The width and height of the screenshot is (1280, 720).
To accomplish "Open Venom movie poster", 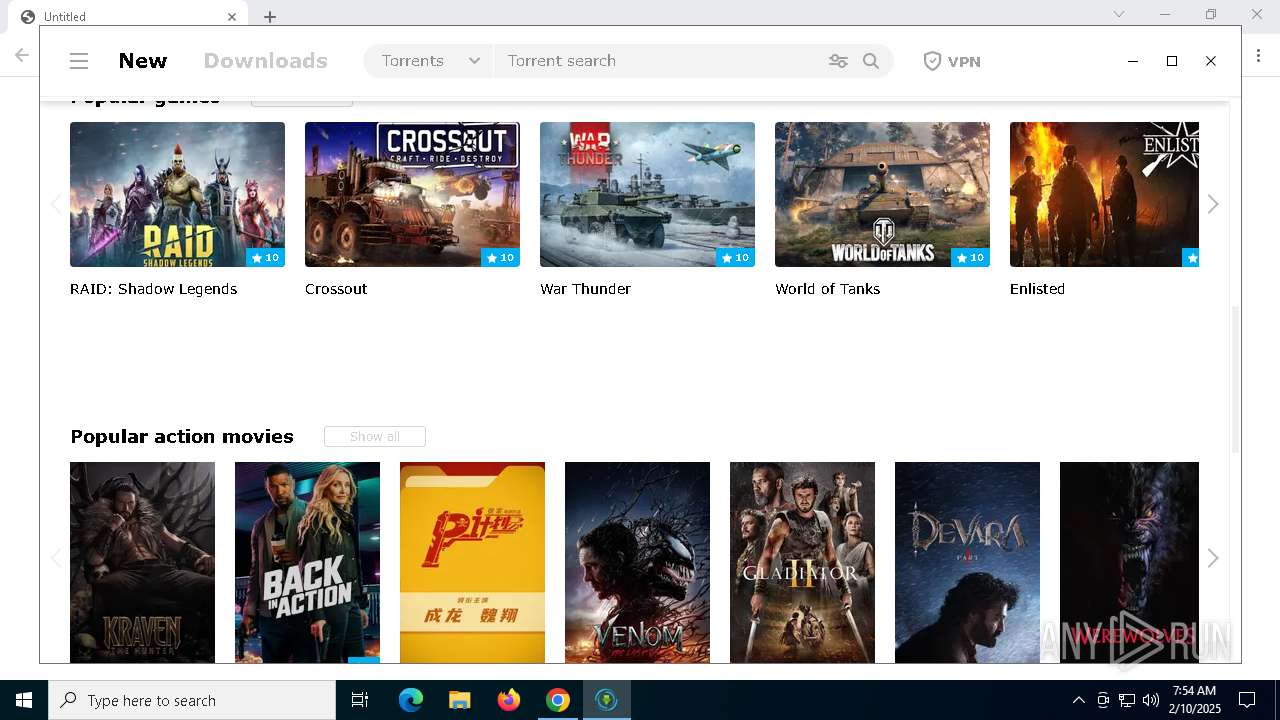I will [x=637, y=562].
